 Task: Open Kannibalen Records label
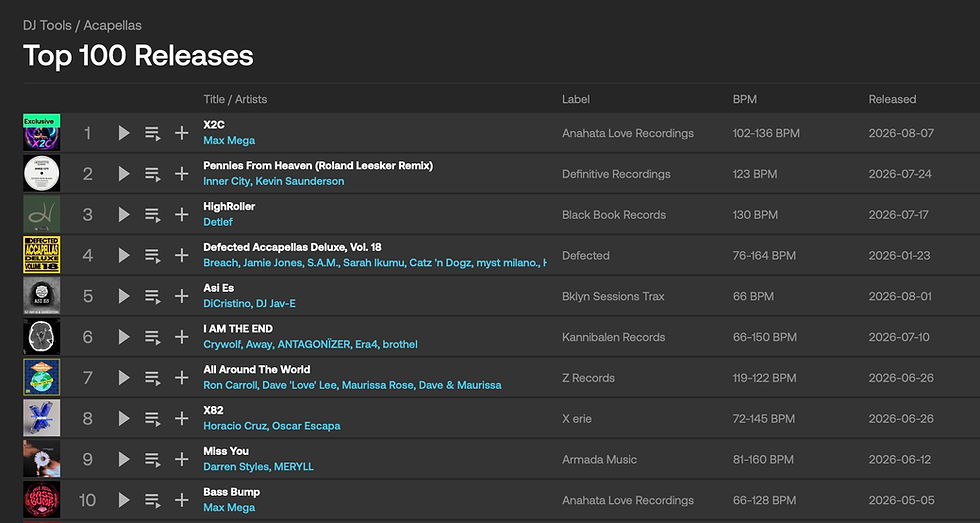[614, 337]
